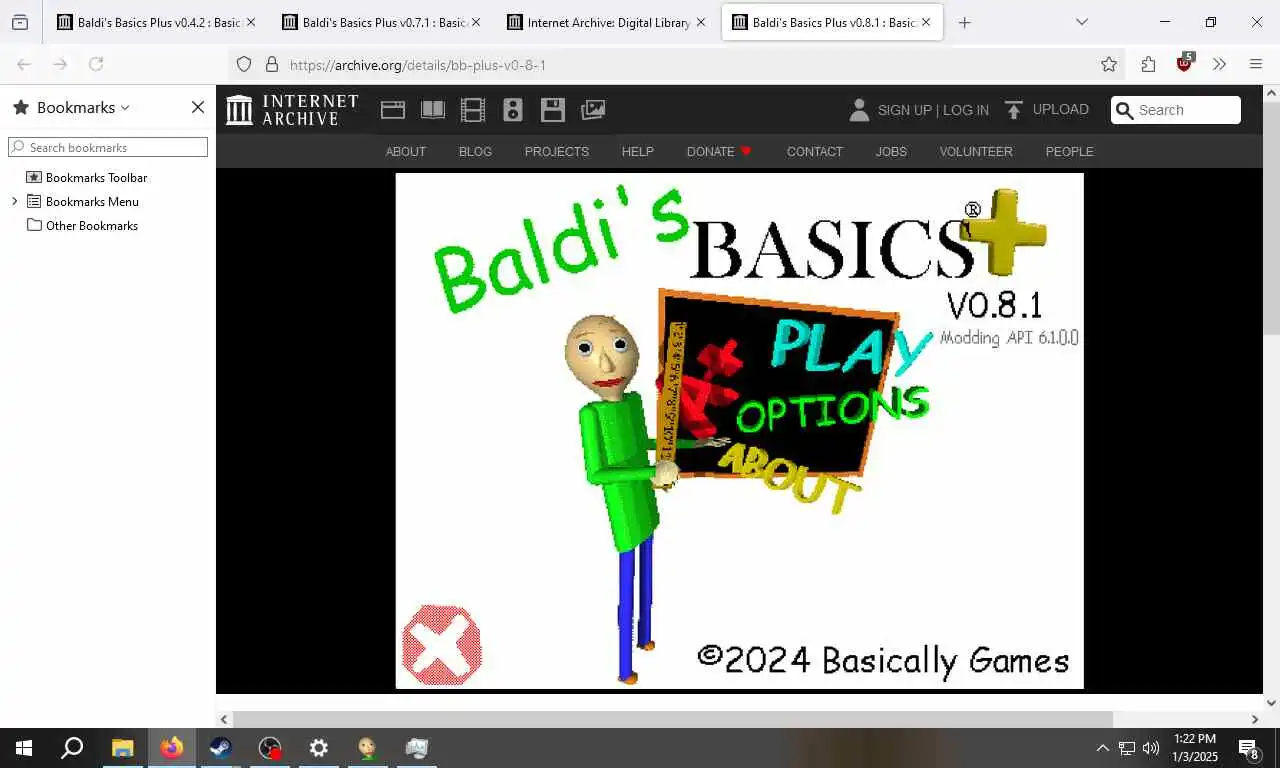Open the uBlock Origin extension icon
Image resolution: width=1280 pixels, height=768 pixels.
click(x=1184, y=63)
